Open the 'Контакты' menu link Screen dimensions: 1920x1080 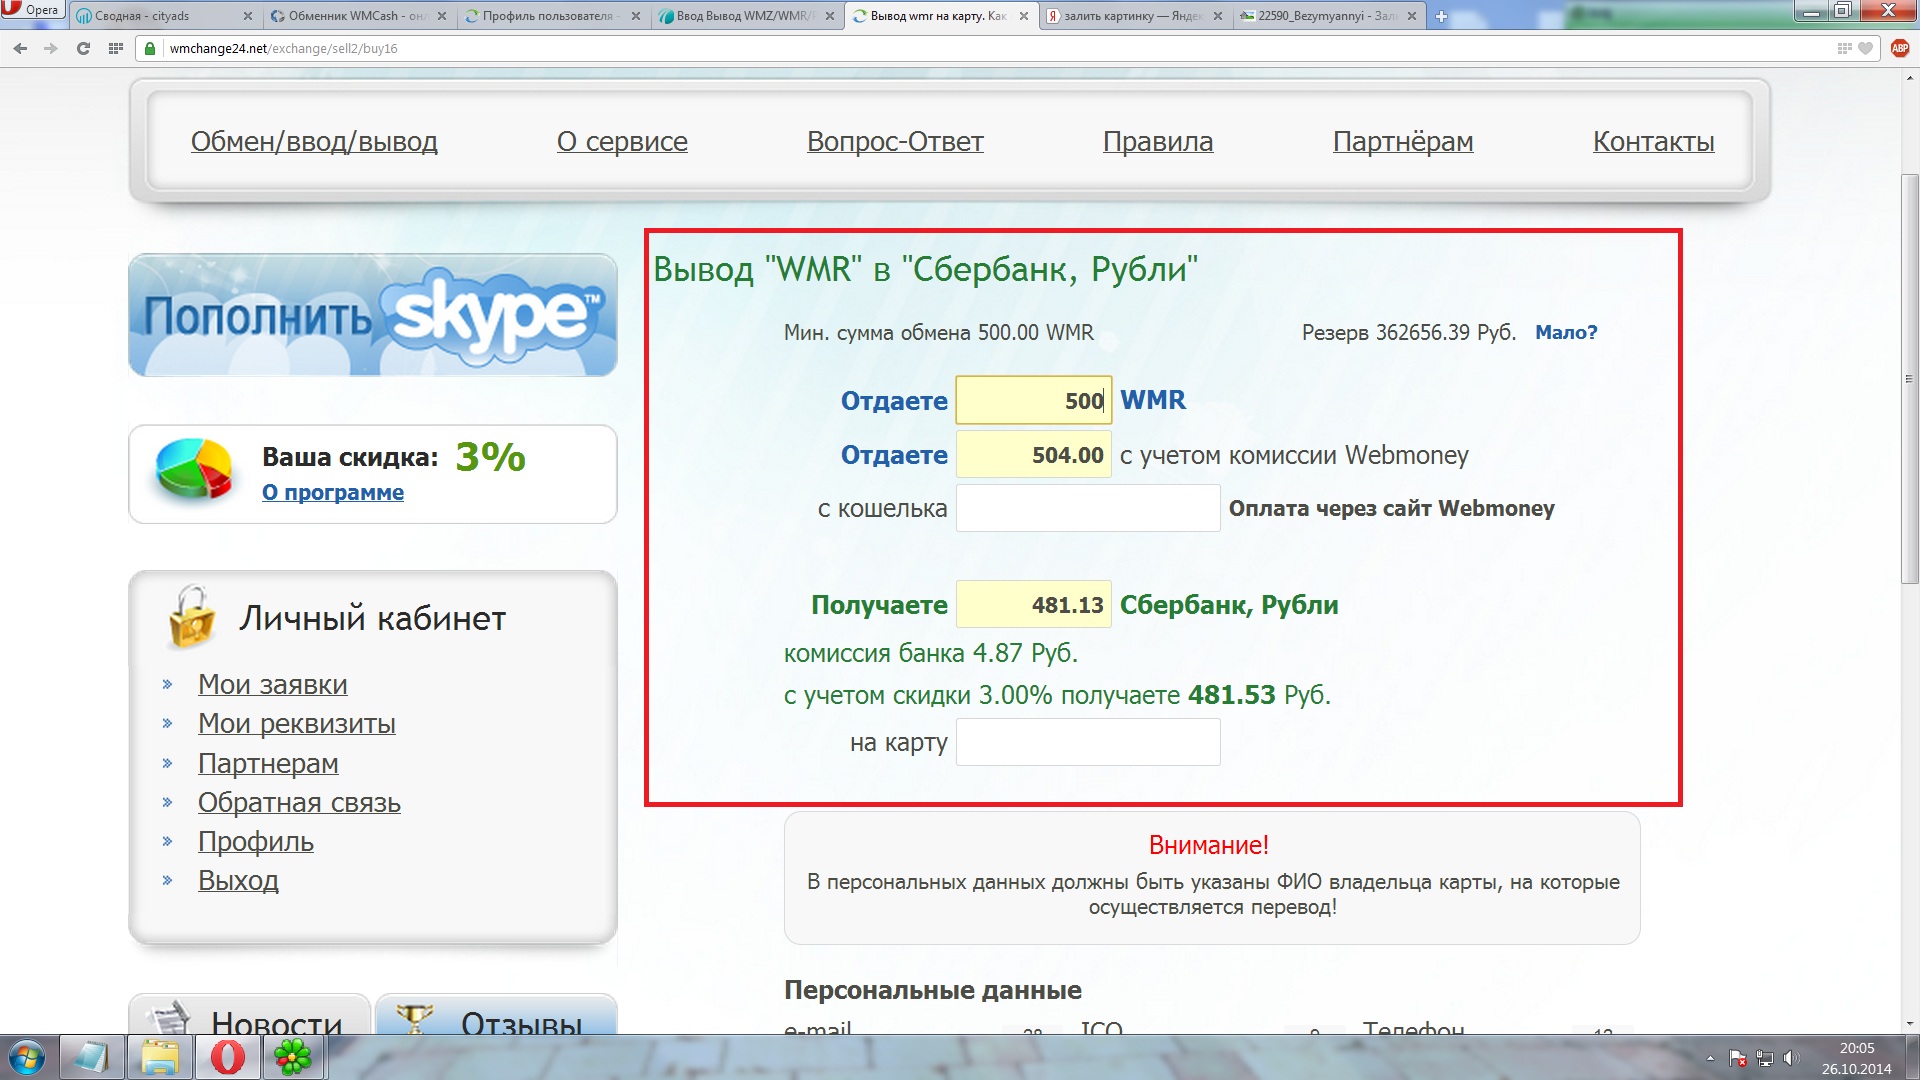(1653, 142)
